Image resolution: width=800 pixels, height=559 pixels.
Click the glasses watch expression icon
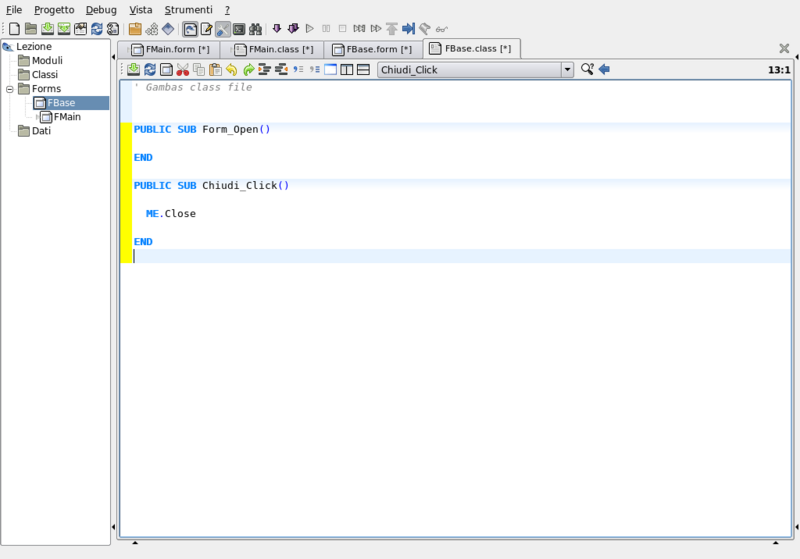click(x=441, y=29)
